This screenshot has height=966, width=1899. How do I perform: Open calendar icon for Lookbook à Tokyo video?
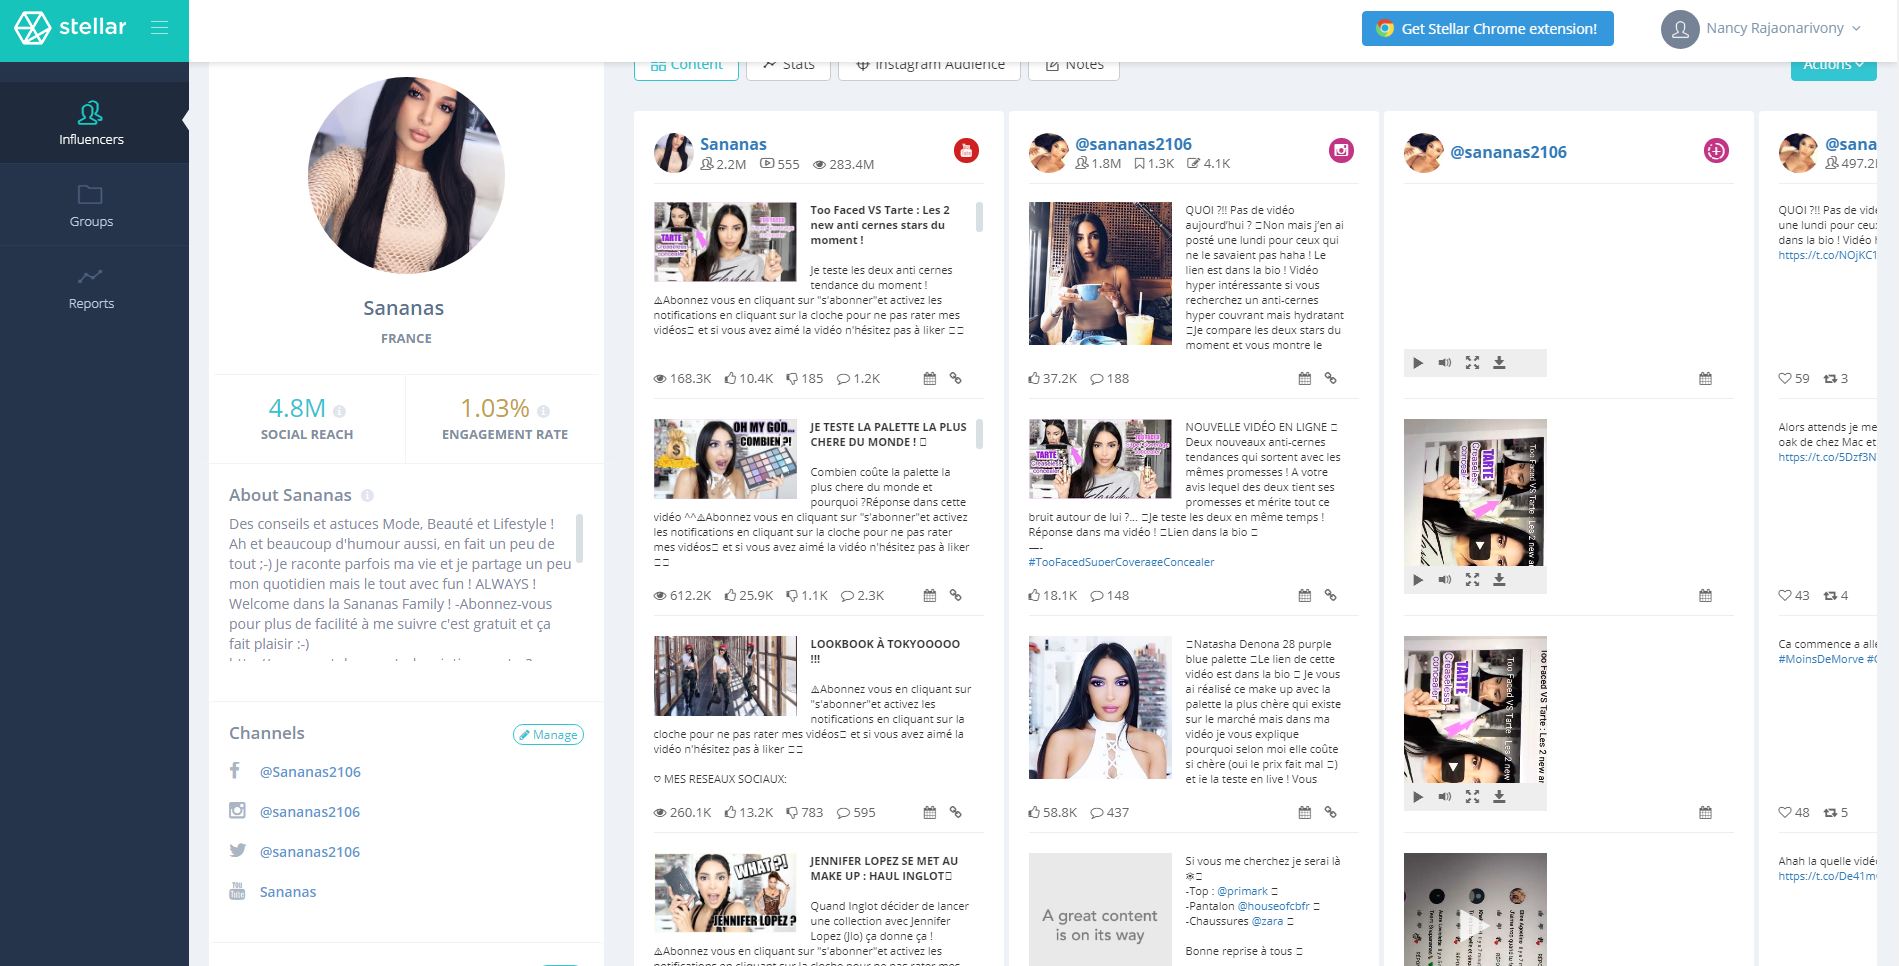point(929,813)
